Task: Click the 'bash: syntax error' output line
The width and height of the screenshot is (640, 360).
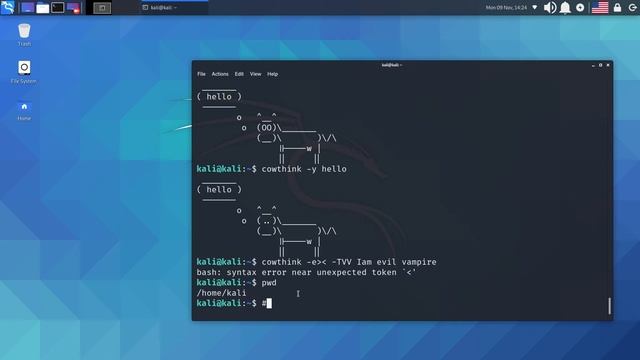Action: pos(306,272)
